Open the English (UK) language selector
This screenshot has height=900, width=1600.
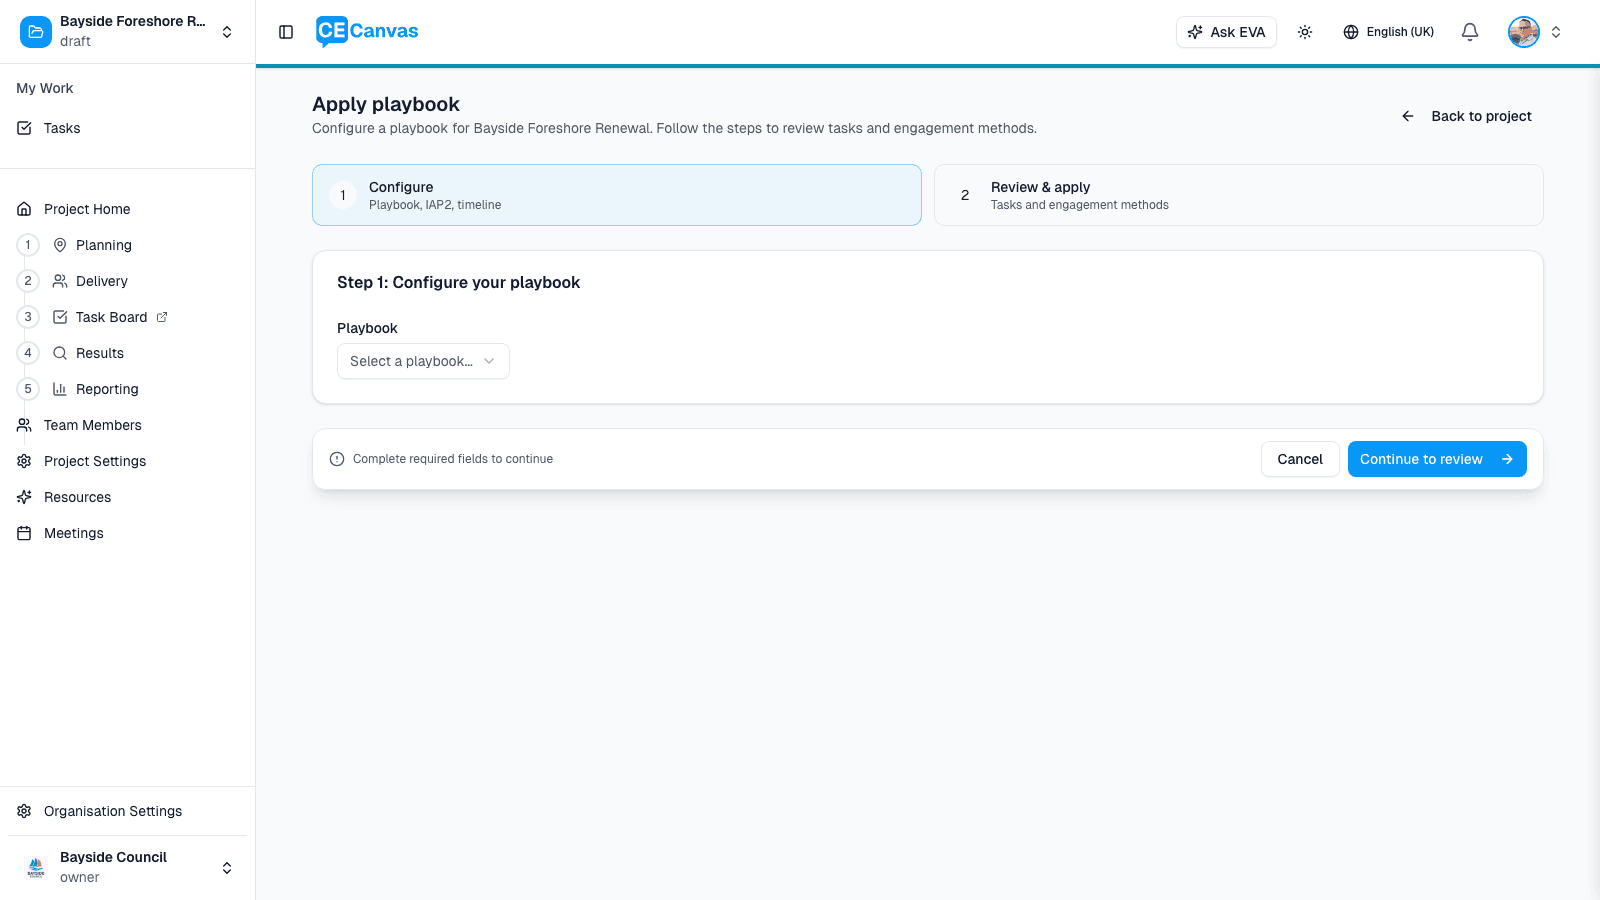[x=1388, y=32]
